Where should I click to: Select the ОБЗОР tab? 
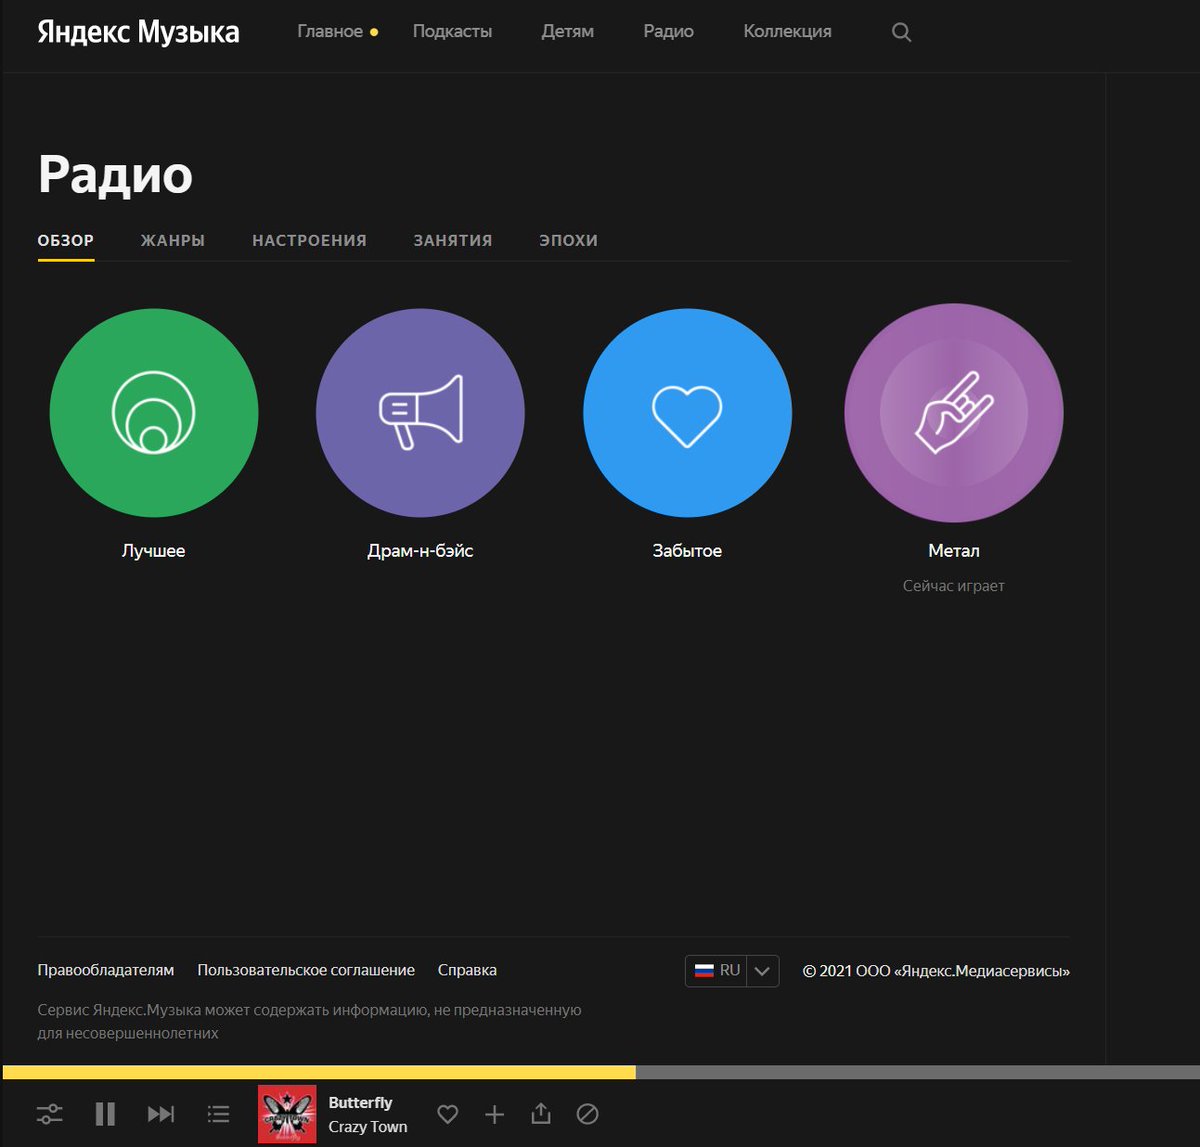click(66, 240)
